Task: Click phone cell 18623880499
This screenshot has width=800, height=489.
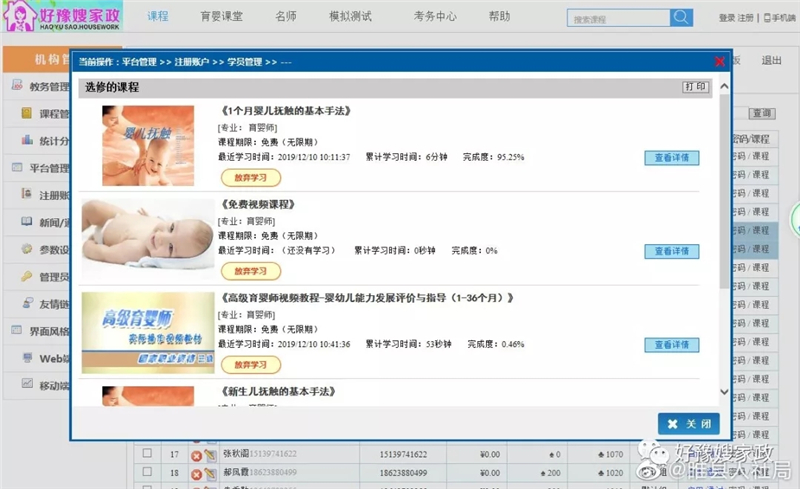Action: click(403, 473)
